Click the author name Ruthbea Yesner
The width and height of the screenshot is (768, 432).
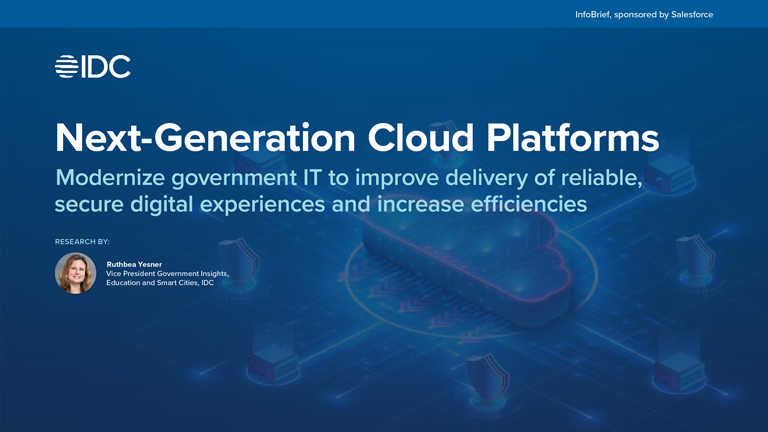tap(136, 264)
